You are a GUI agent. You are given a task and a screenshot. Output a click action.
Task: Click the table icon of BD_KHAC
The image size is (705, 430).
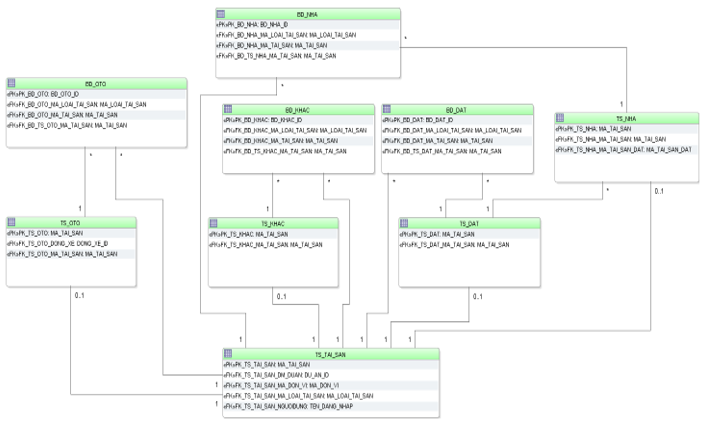click(x=228, y=109)
